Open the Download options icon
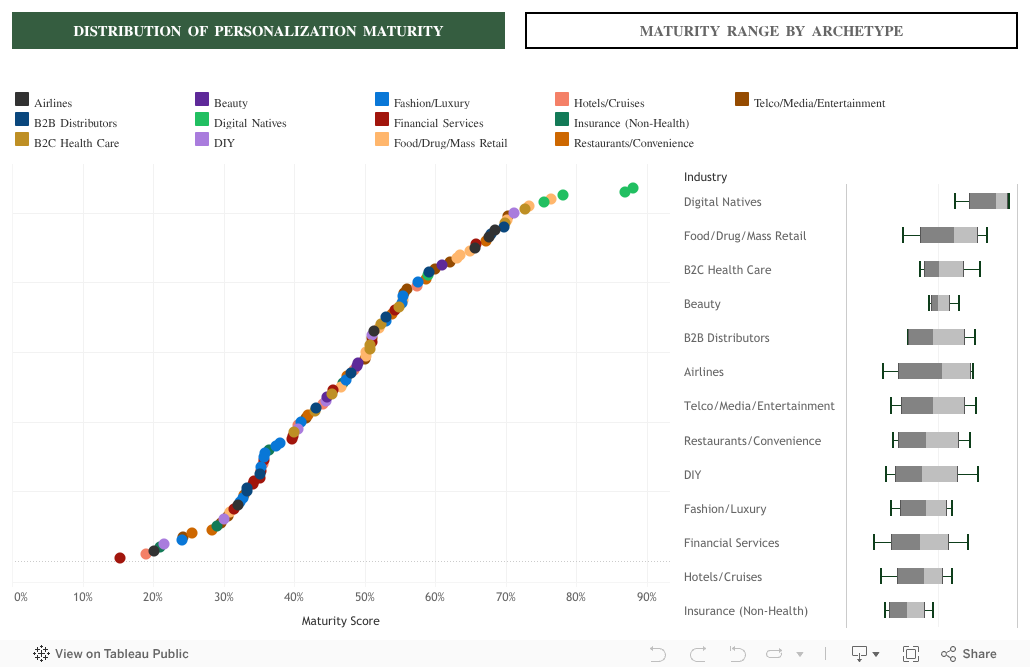Viewport: 1030px width, 667px height. click(859, 654)
